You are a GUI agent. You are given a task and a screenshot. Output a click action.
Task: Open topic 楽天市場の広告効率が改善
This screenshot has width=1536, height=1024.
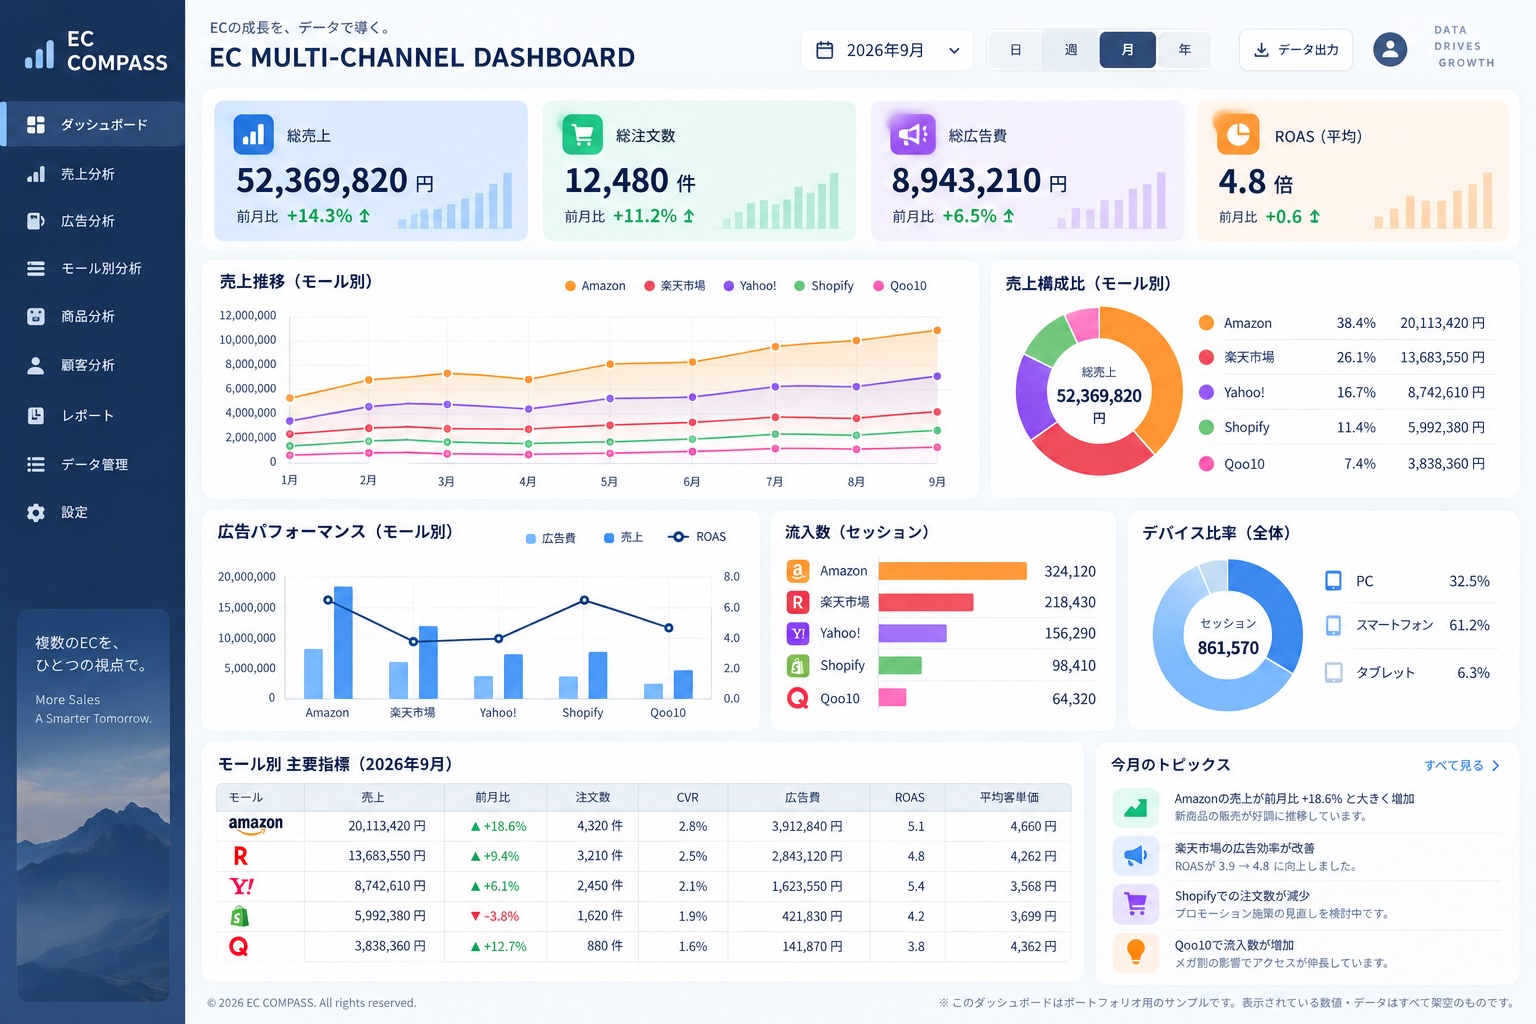tap(1244, 848)
